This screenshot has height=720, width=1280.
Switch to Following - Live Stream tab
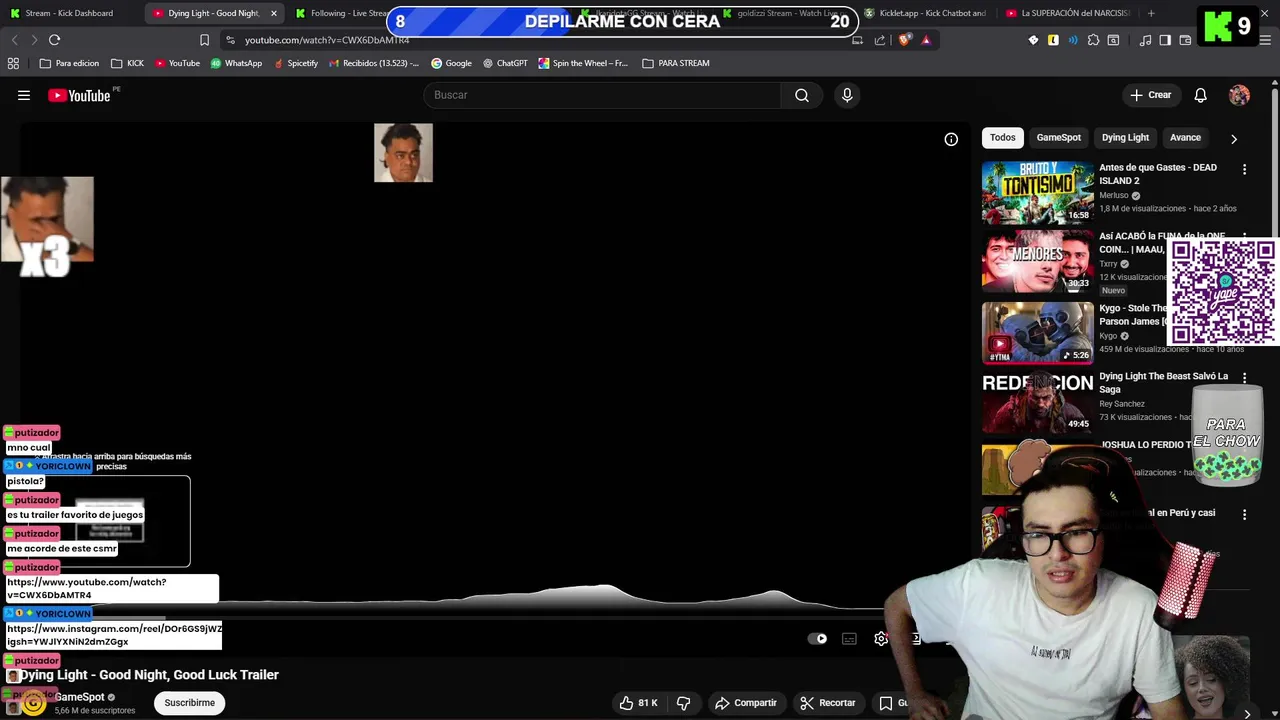tap(343, 13)
